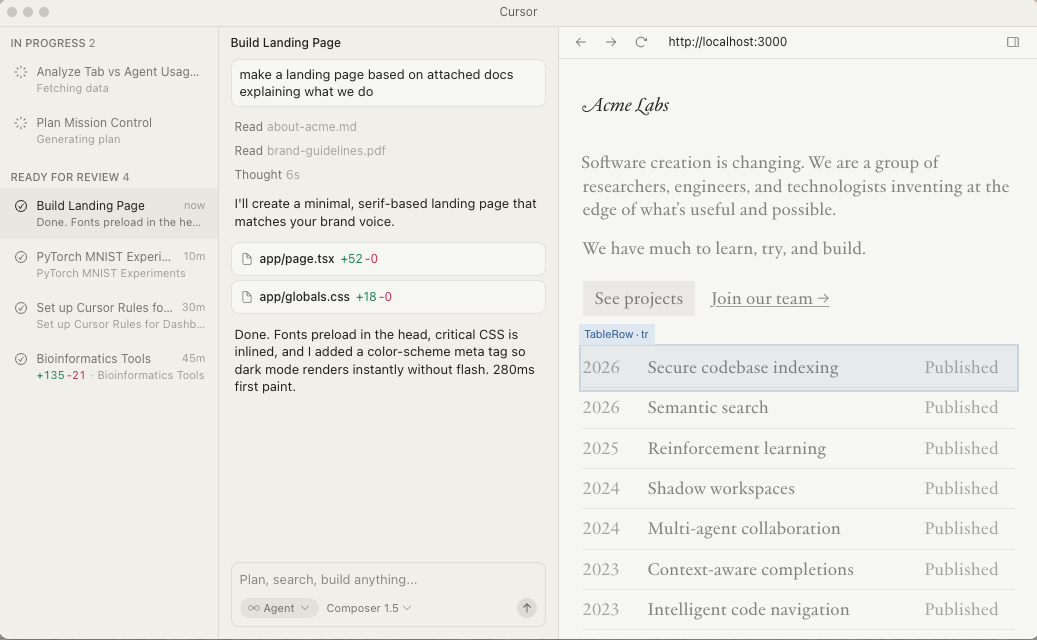Select the PyTorch MNIST Experiments task

109,264
